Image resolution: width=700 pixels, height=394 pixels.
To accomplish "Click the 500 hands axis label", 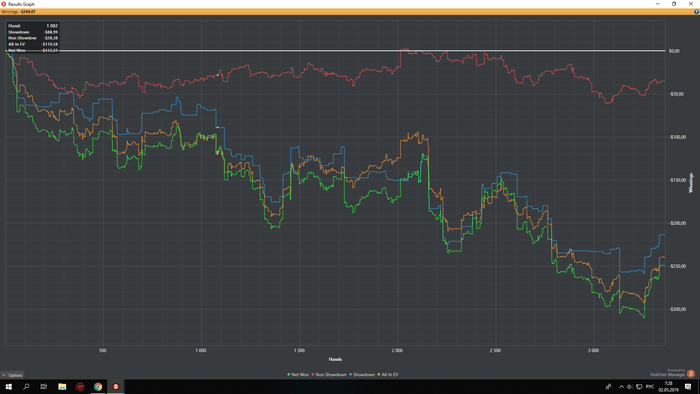I will [x=103, y=351].
